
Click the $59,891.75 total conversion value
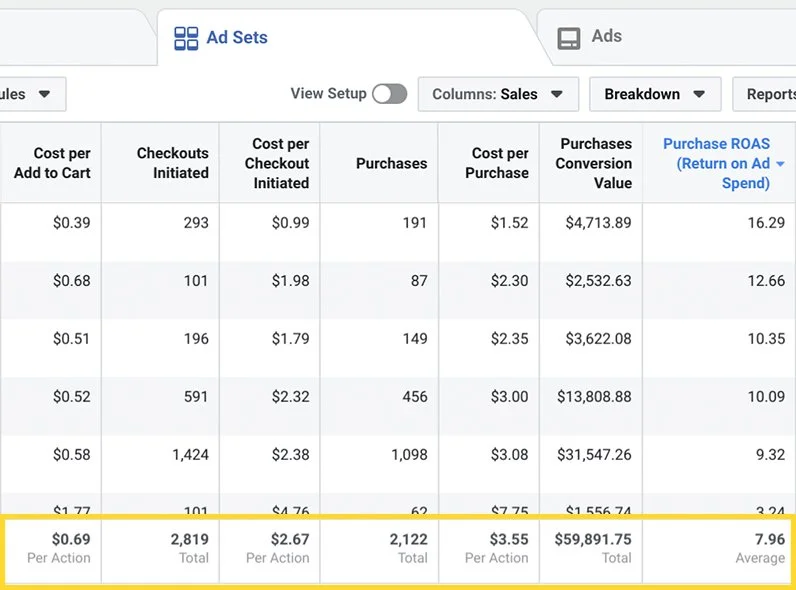coord(593,539)
